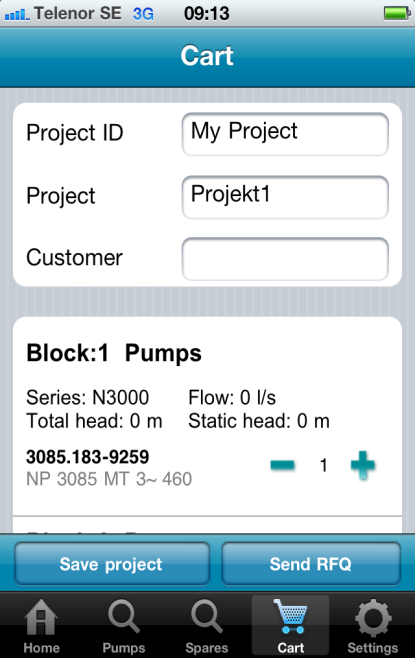
Task: Focus the Project field containing Projekt1
Action: (285, 197)
